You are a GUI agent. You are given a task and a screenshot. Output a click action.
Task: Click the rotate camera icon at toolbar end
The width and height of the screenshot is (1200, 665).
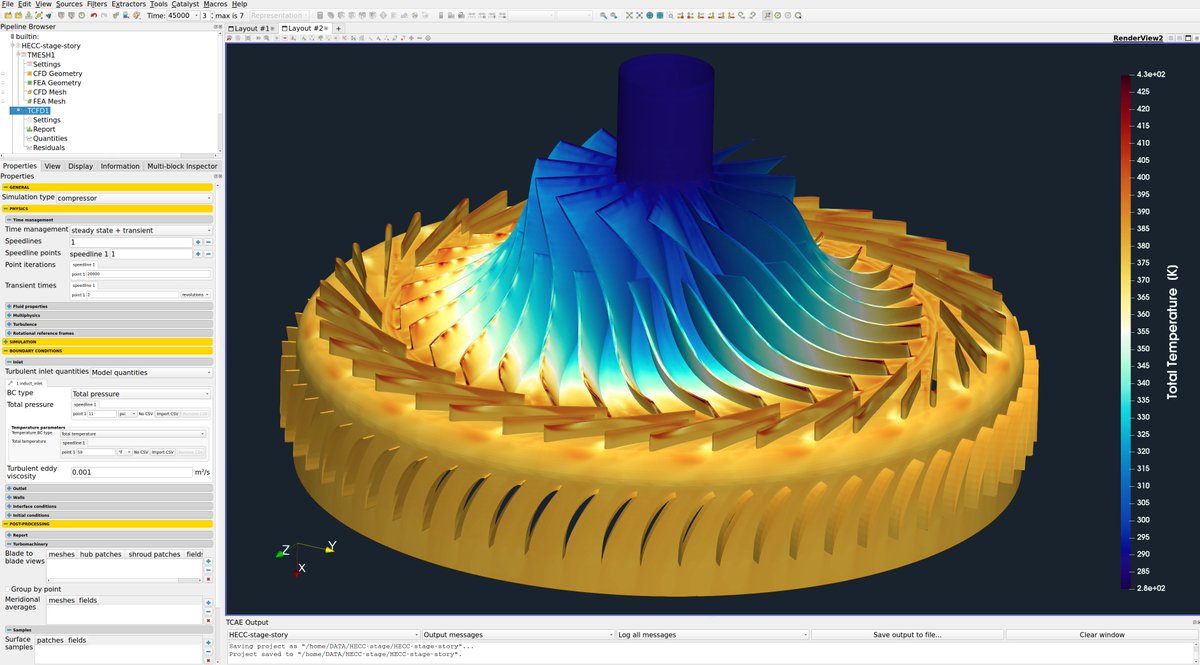coord(797,16)
